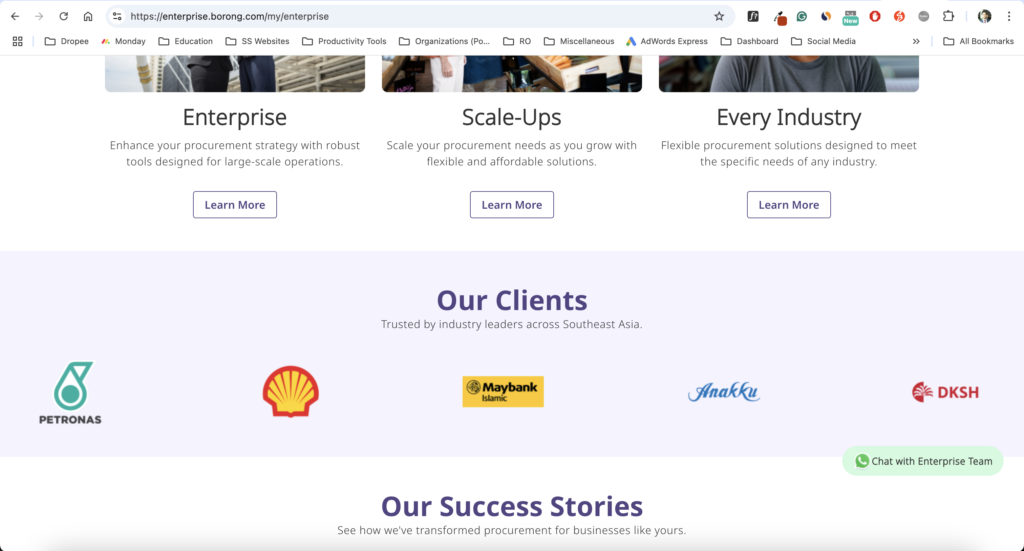Open the Chrome profile avatar
1024x551 pixels.
point(985,16)
